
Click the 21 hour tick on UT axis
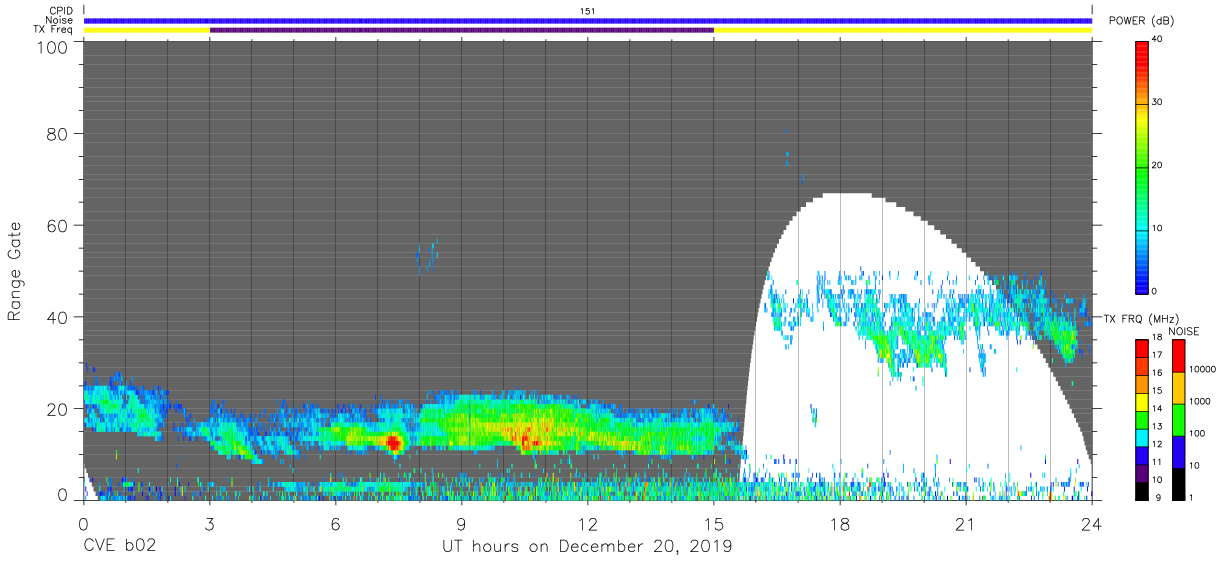(965, 523)
